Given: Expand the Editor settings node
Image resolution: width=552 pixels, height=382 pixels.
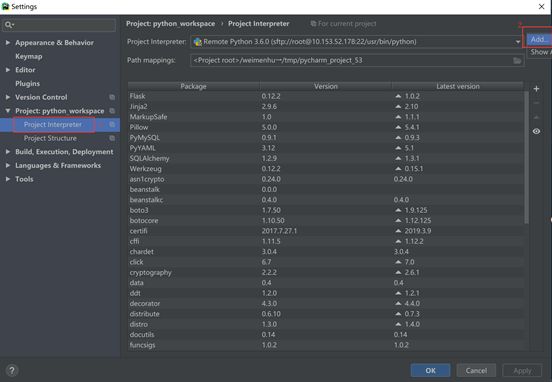Looking at the screenshot, I should pyautogui.click(x=8, y=70).
